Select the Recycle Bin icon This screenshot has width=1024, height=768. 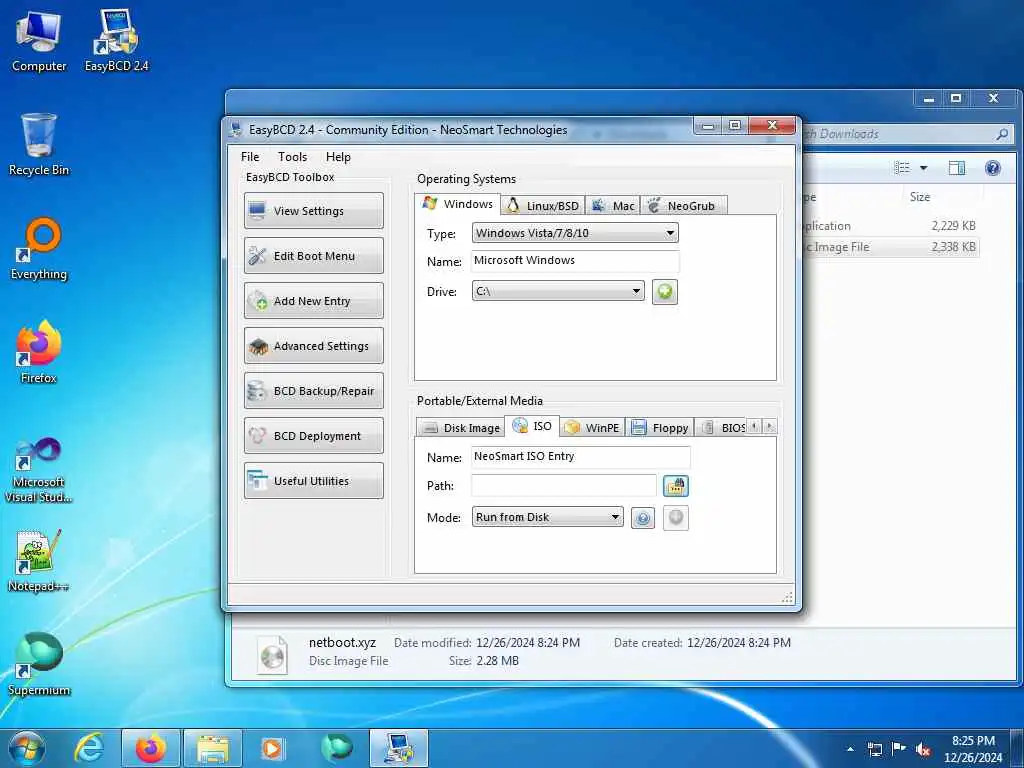click(39, 145)
